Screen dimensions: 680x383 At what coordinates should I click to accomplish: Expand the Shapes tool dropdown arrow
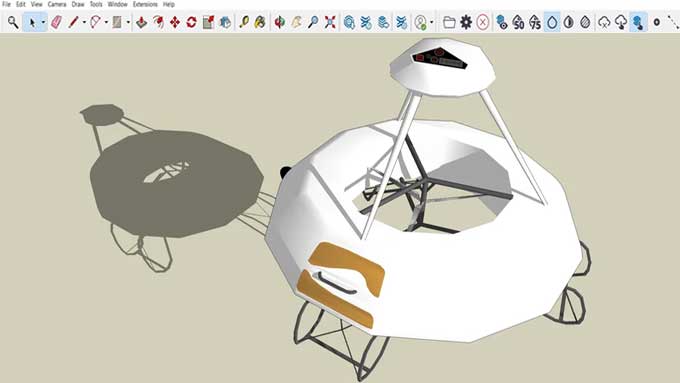[x=128, y=22]
